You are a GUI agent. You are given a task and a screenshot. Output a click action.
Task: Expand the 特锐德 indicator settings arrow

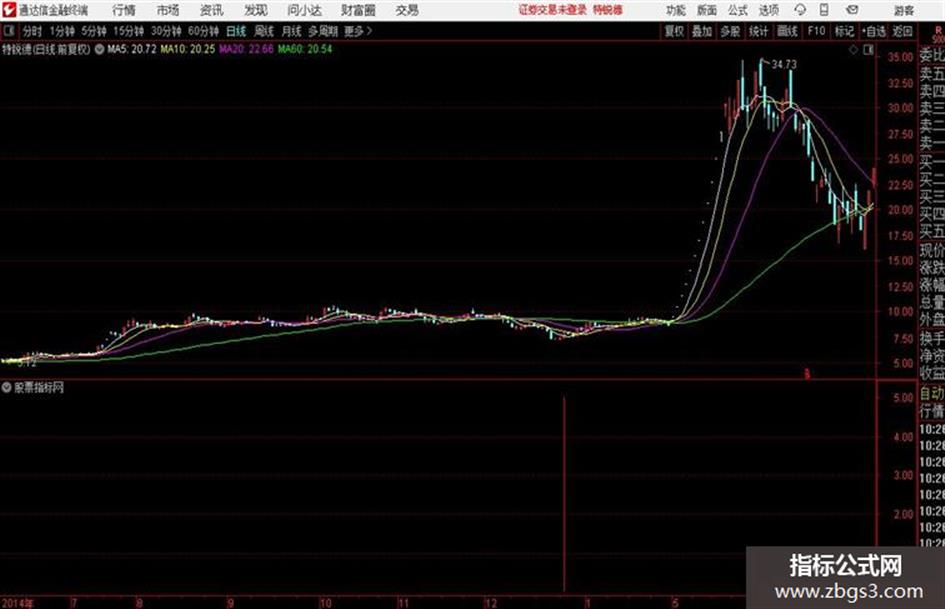coord(99,49)
